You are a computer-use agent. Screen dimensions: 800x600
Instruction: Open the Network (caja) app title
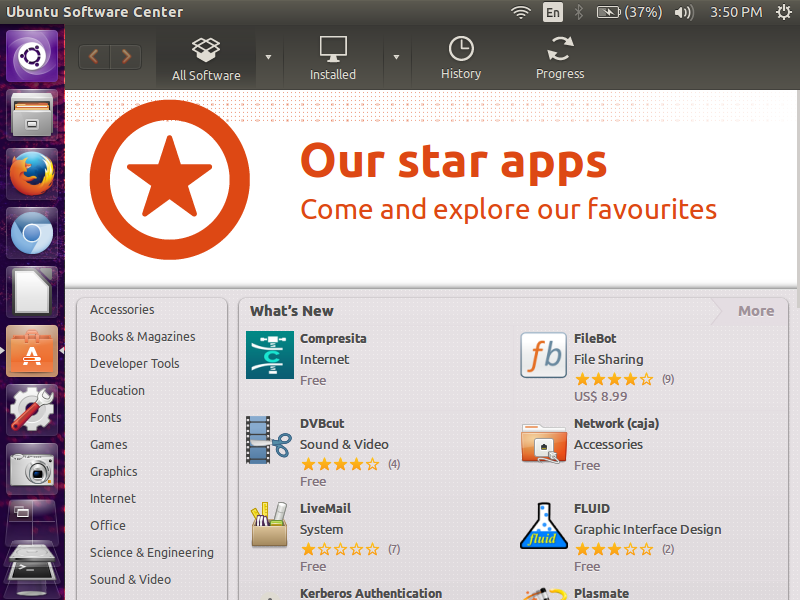616,424
